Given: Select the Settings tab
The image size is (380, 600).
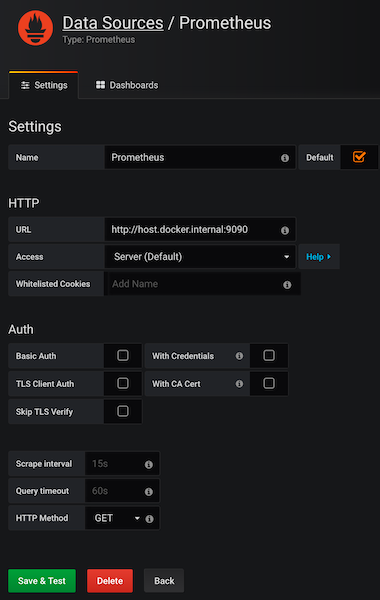Looking at the screenshot, I should [x=44, y=85].
